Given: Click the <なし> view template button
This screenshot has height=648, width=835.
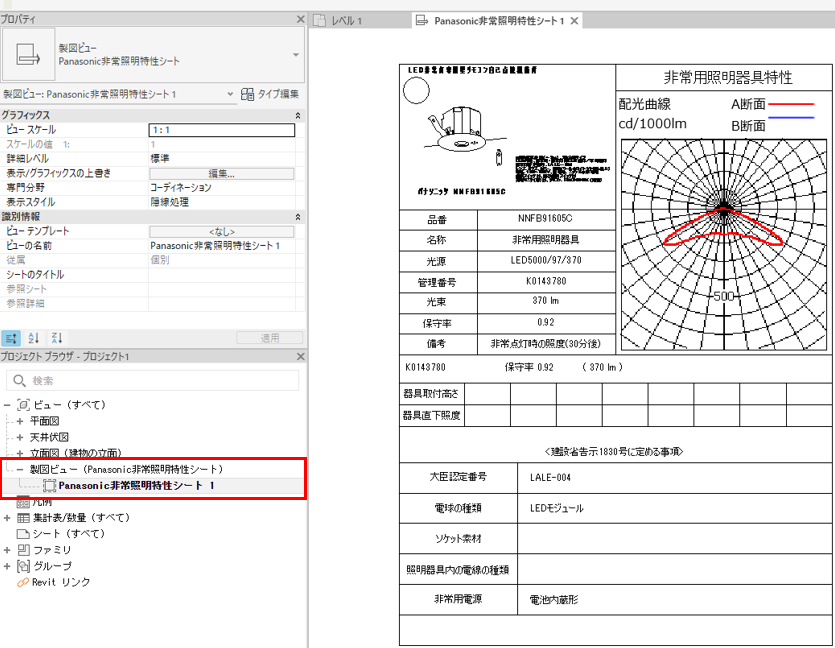Looking at the screenshot, I should click(221, 231).
